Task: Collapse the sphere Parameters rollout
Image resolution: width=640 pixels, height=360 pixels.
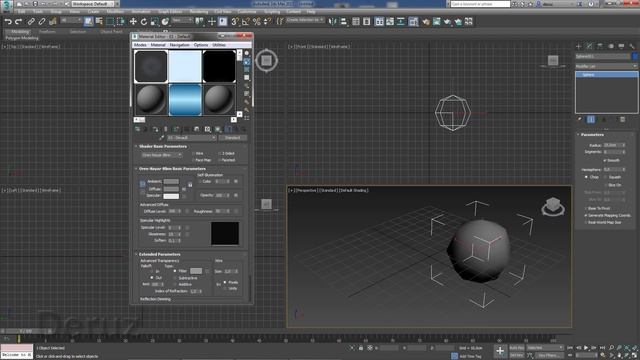Action: (578, 134)
